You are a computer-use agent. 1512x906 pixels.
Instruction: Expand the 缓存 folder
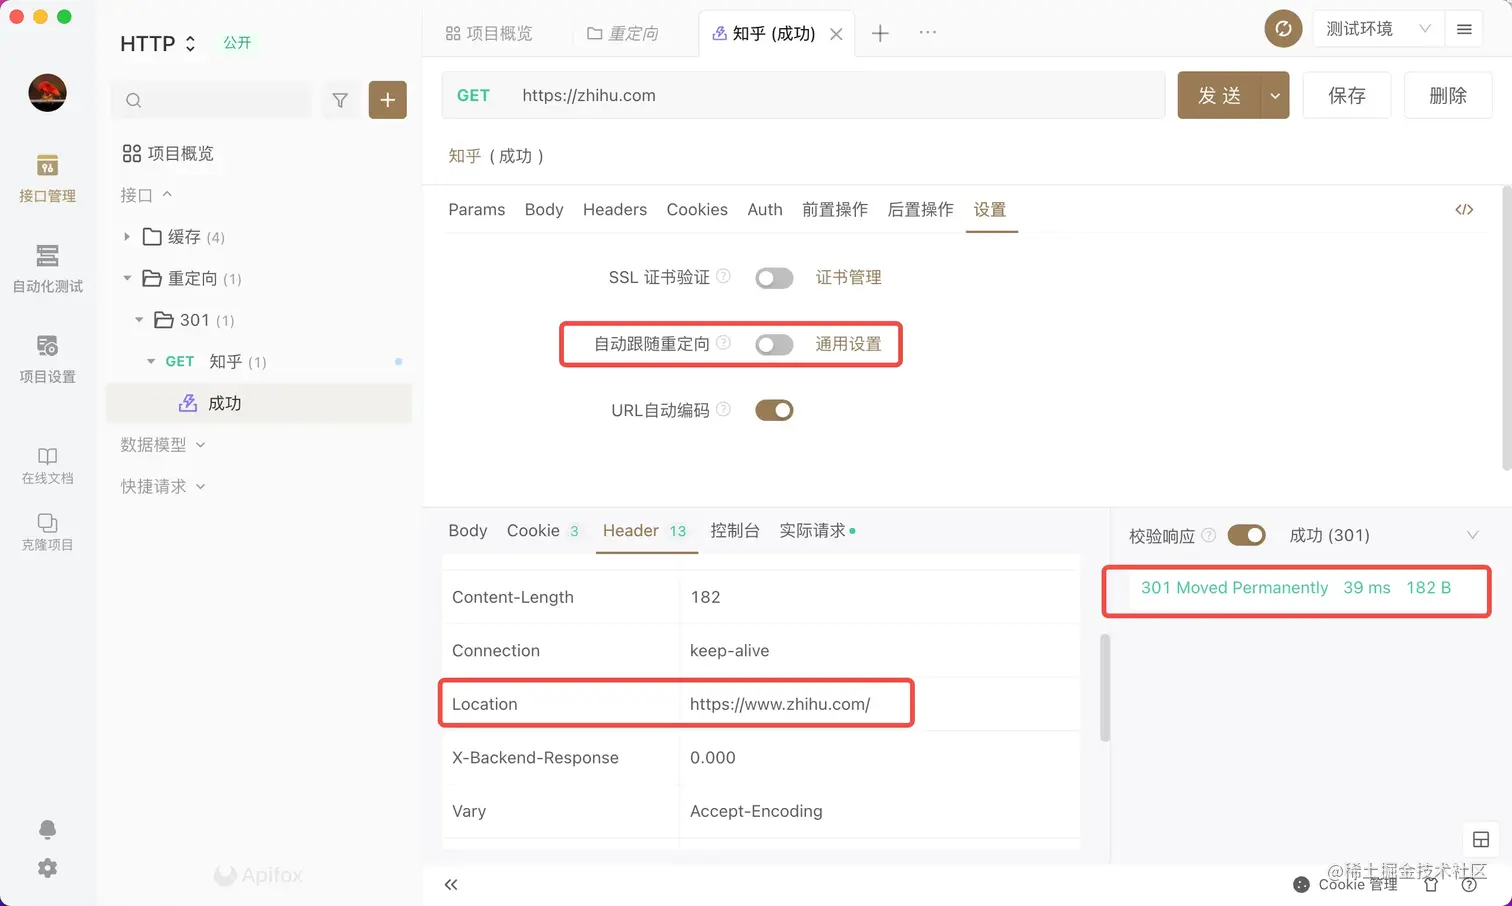pyautogui.click(x=127, y=237)
